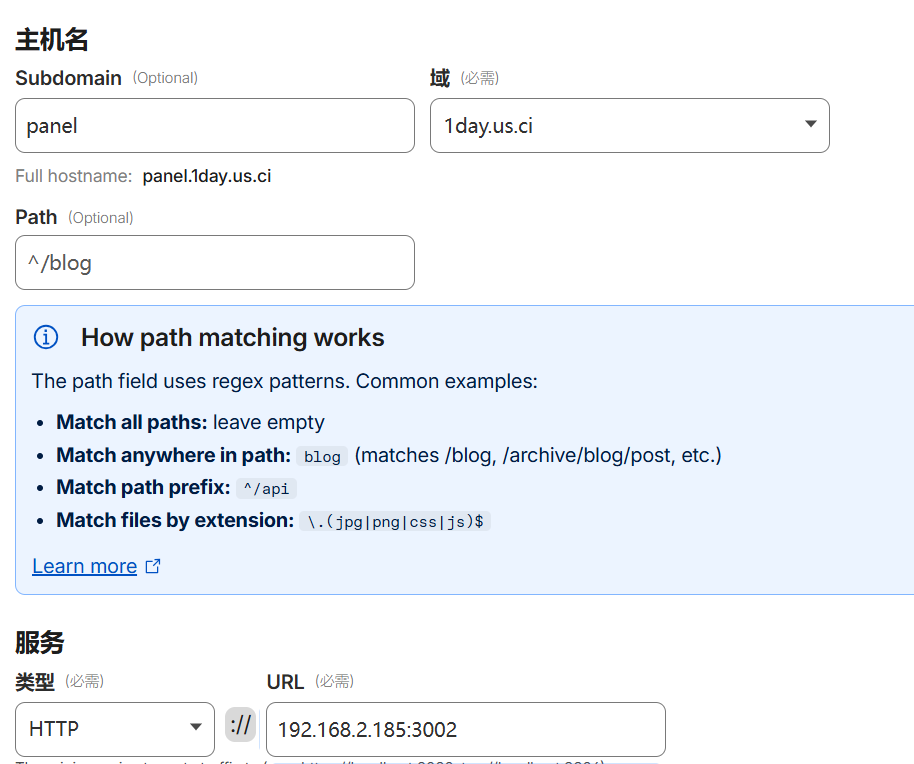Click the :// protocol separator badge
Screen dimensions: 914x764
pos(241,725)
